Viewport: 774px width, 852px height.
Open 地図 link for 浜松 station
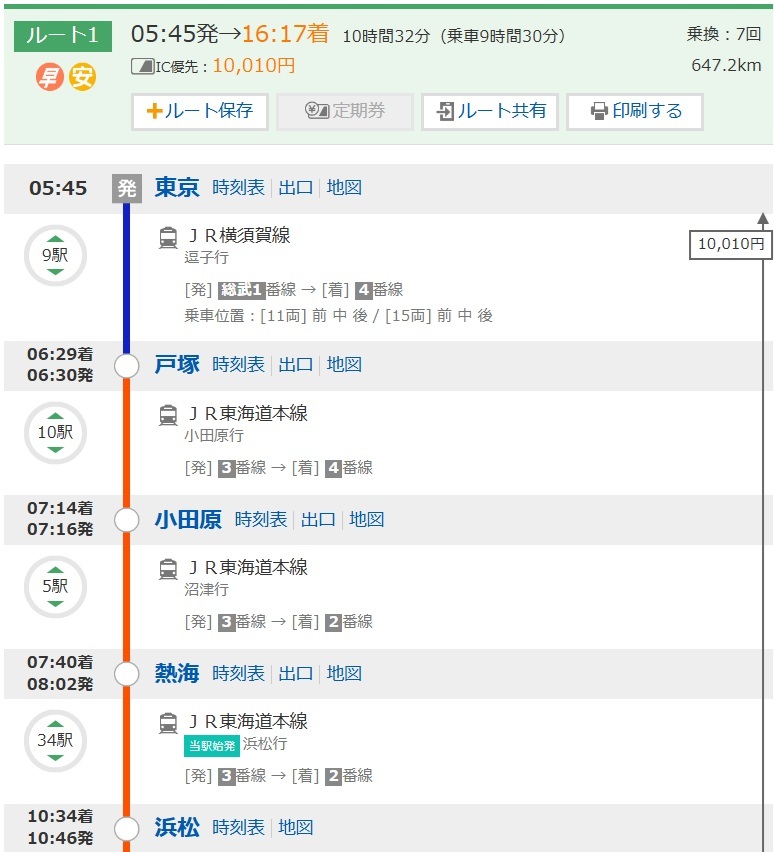point(296,828)
